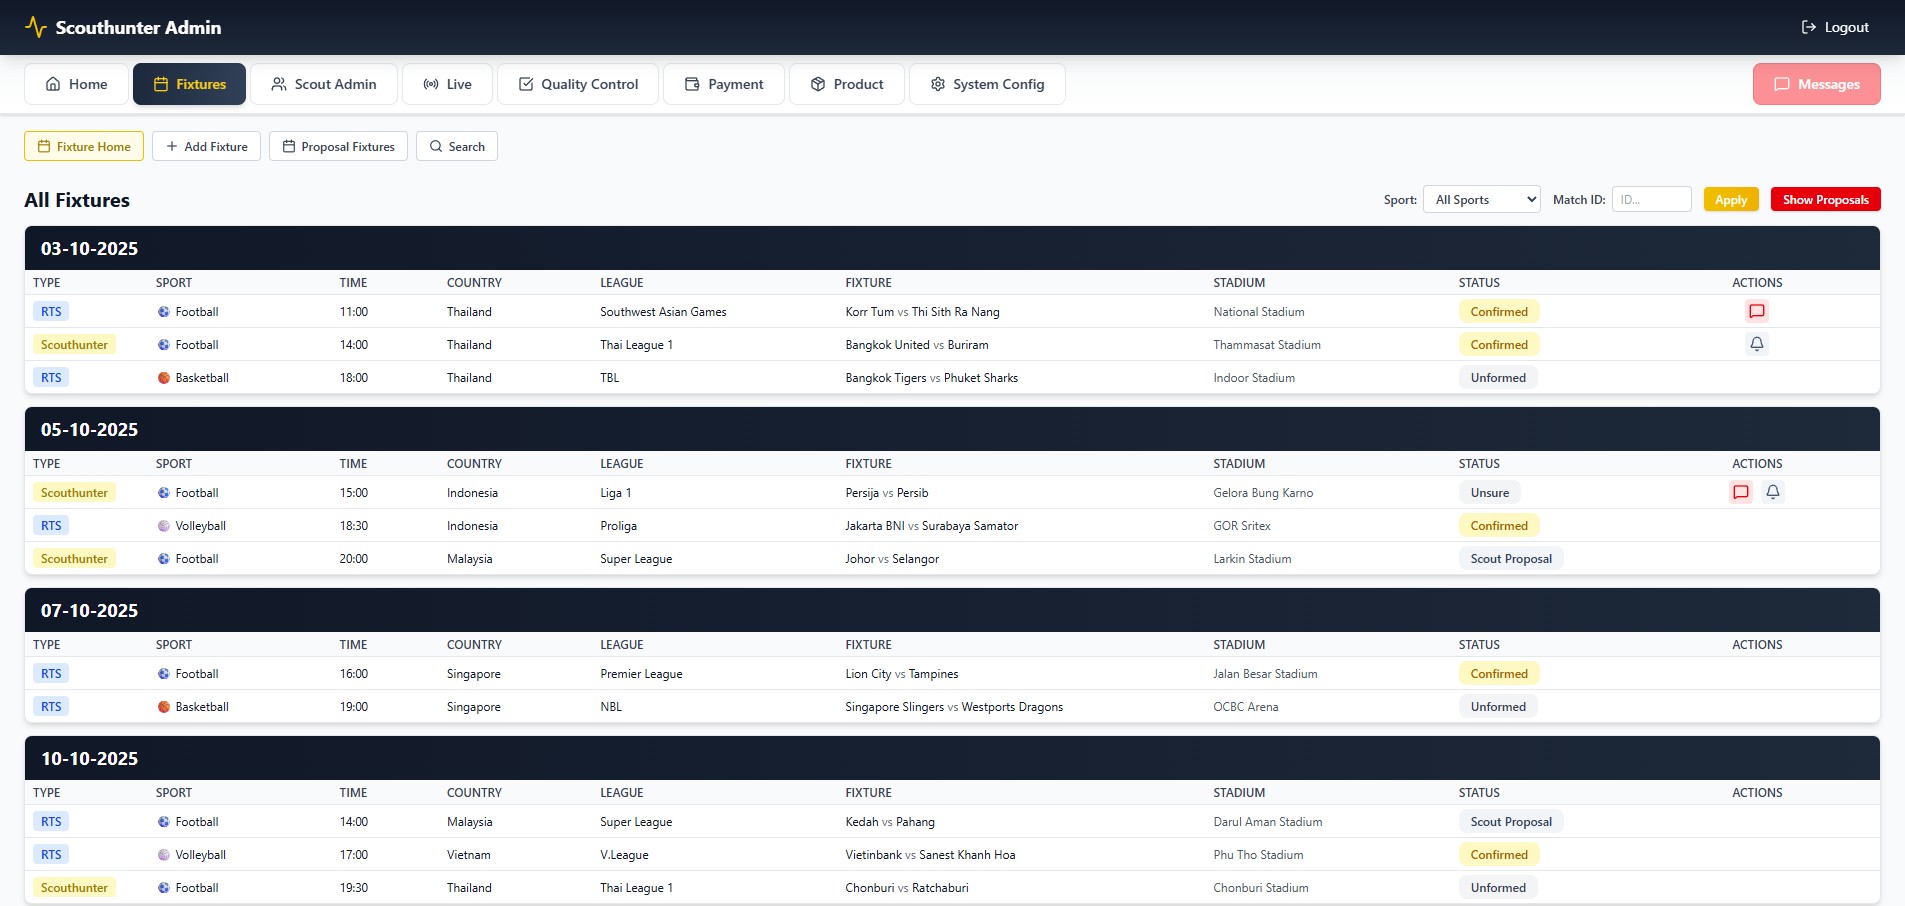
Task: Click the Logout link
Action: pyautogui.click(x=1834, y=27)
